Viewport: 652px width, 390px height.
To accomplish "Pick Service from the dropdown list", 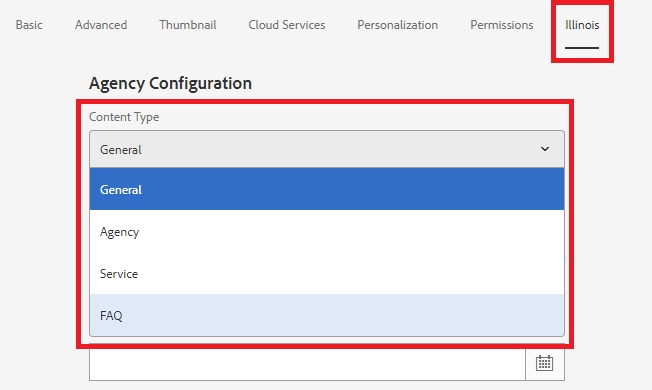I will [x=327, y=273].
